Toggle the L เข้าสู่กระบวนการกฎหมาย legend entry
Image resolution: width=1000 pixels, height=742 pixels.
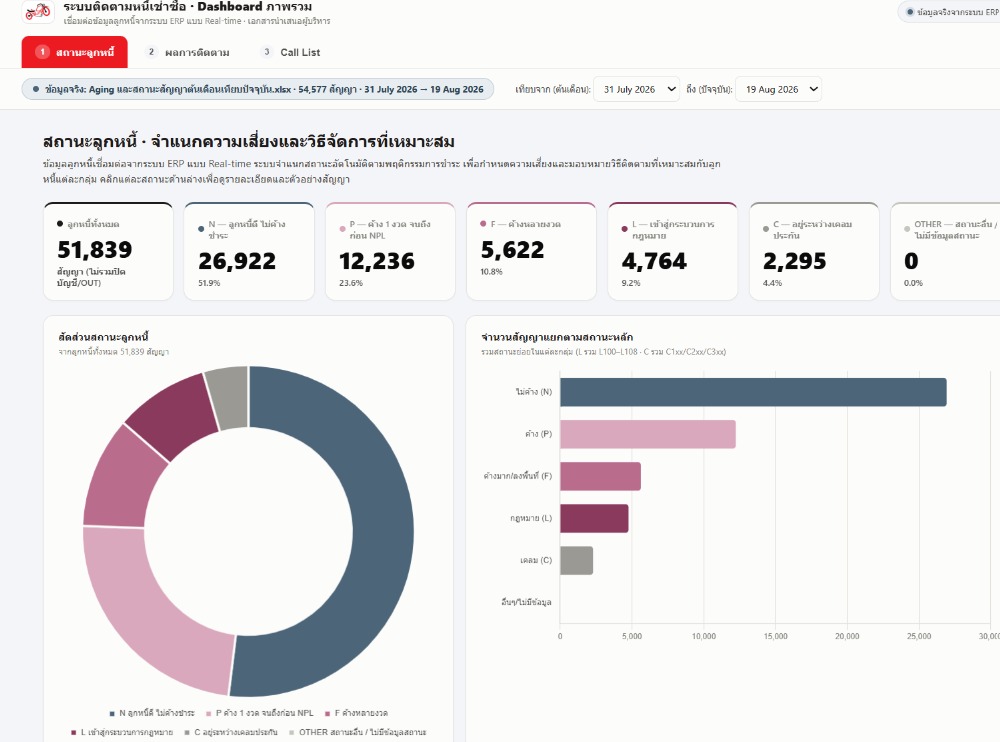pos(122,732)
